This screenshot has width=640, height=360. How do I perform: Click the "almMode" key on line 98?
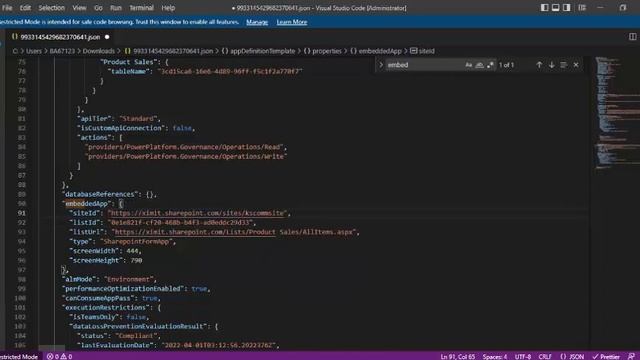click(79, 279)
